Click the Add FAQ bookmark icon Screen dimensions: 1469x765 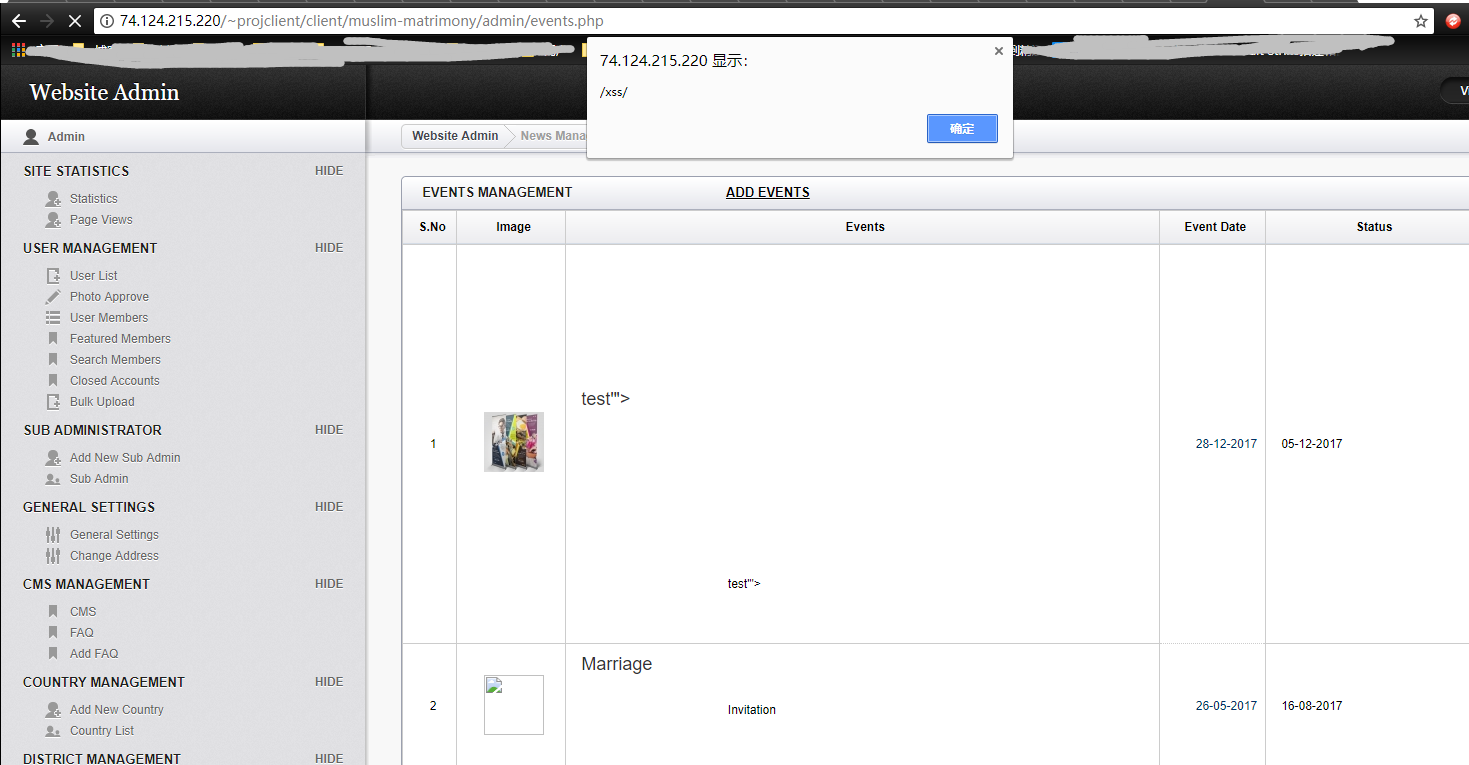tap(53, 654)
